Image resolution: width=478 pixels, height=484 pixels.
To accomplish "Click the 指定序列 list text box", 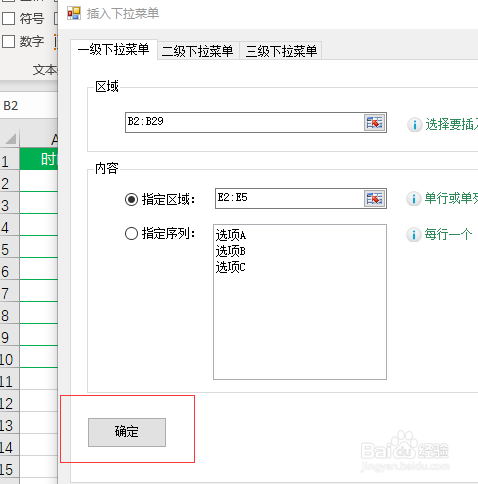I will (x=300, y=302).
